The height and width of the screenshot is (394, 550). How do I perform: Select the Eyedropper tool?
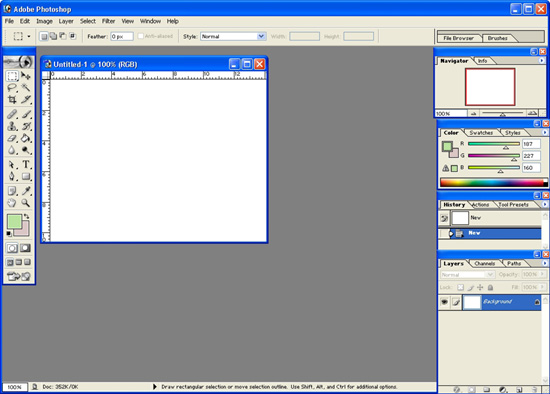26,191
